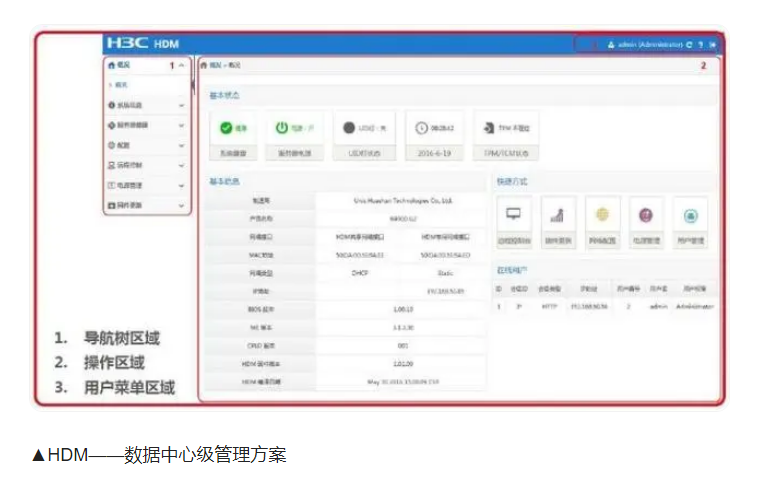Click the 2016-6-19 date label
The height and width of the screenshot is (479, 772).
pyautogui.click(x=434, y=153)
